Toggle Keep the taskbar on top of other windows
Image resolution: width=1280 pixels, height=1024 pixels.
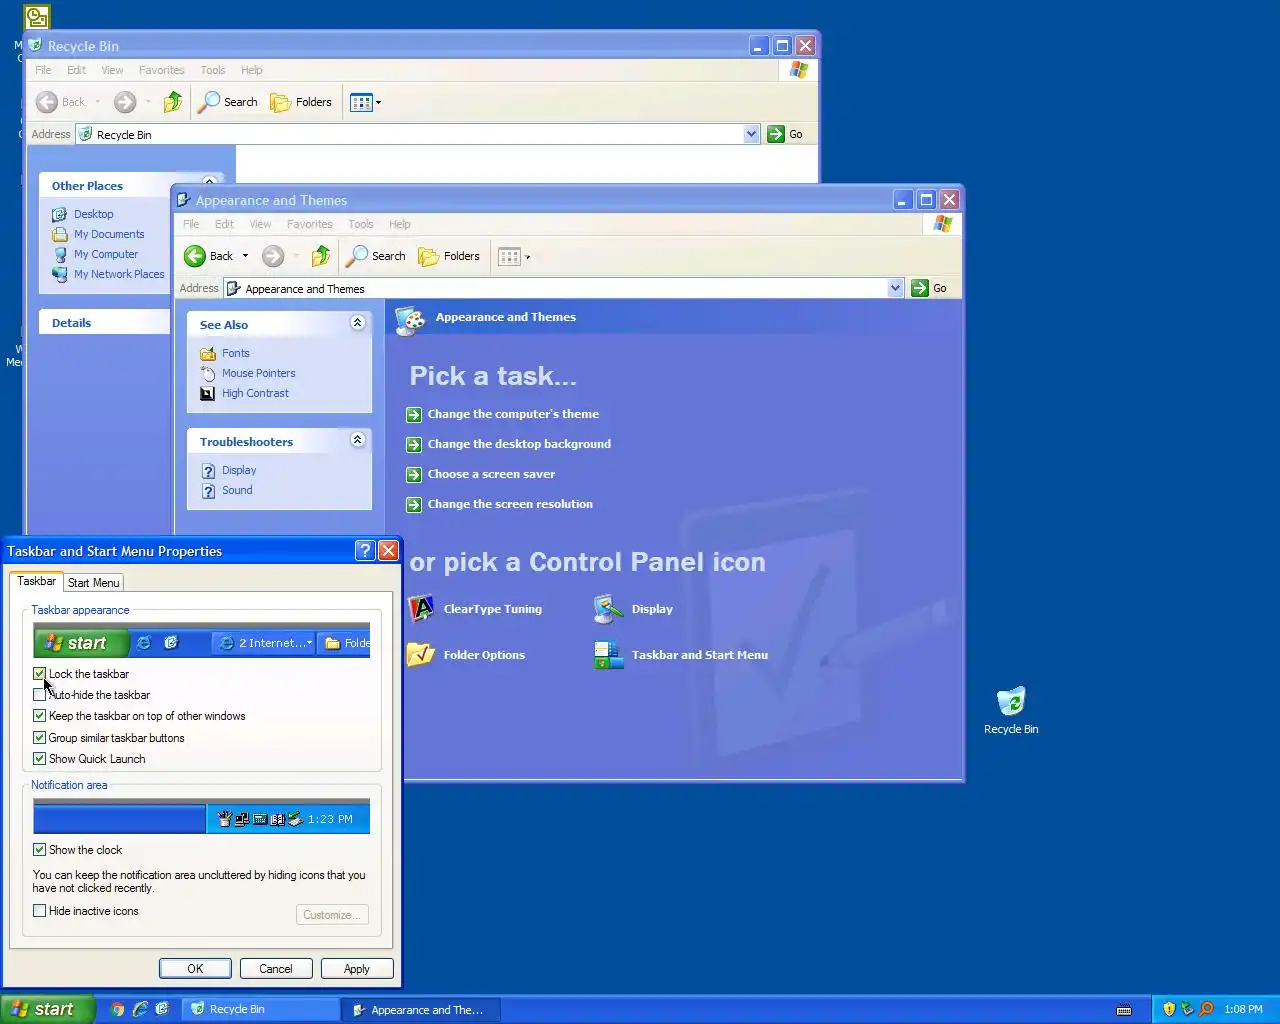(39, 716)
